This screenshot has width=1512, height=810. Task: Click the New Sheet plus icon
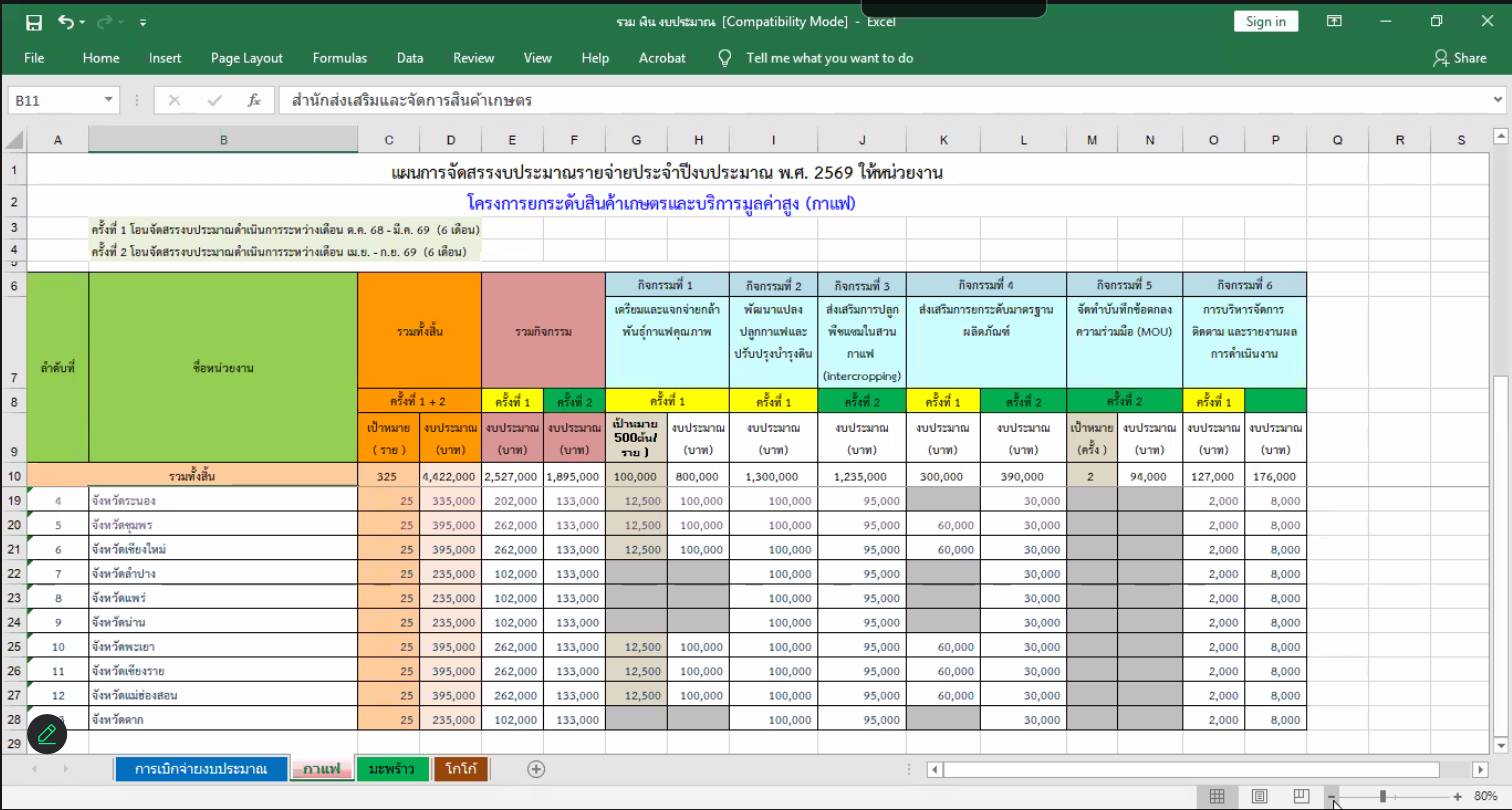click(536, 769)
